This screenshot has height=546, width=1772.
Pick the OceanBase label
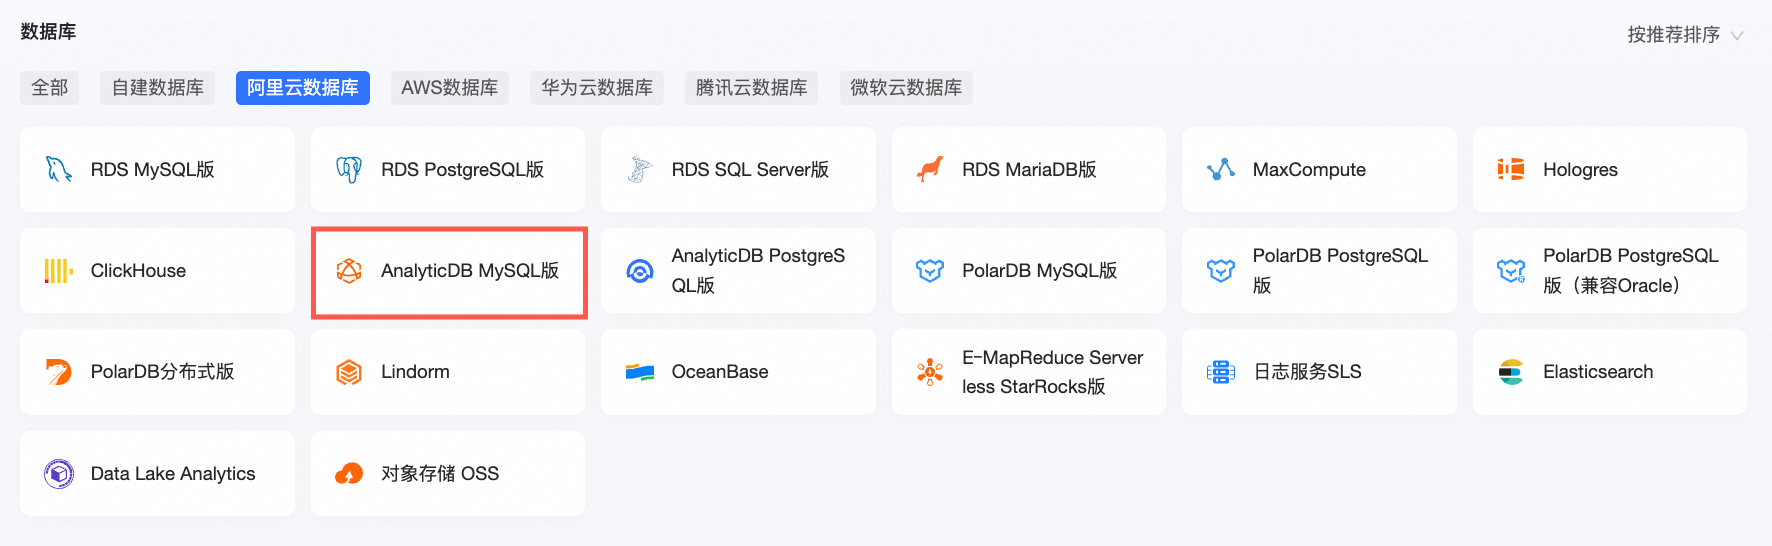click(x=720, y=372)
